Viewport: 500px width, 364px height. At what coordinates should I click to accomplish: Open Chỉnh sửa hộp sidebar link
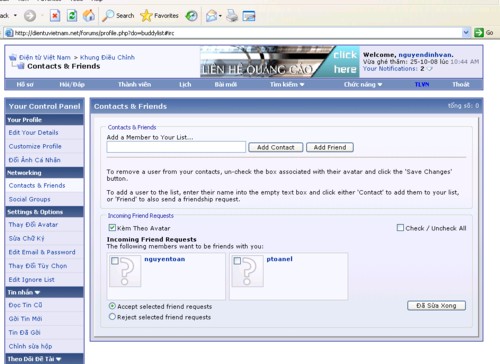[30, 346]
